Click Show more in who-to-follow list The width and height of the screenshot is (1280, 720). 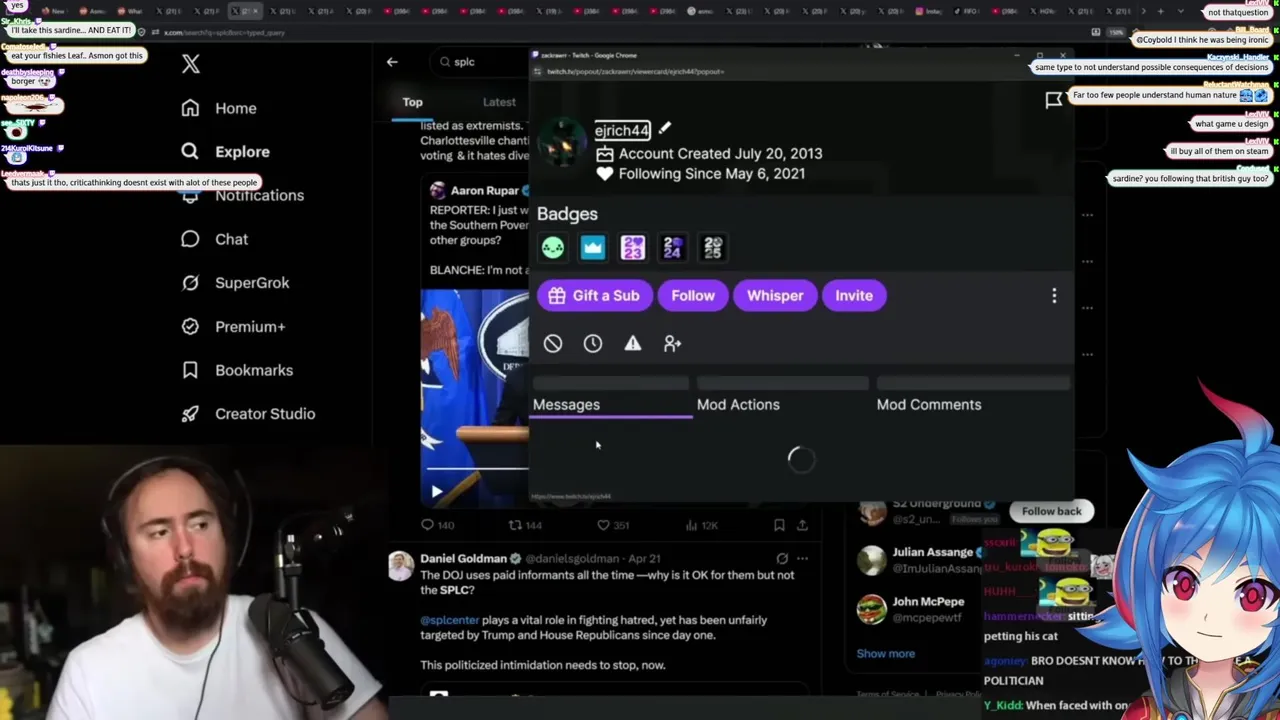pyautogui.click(x=885, y=653)
